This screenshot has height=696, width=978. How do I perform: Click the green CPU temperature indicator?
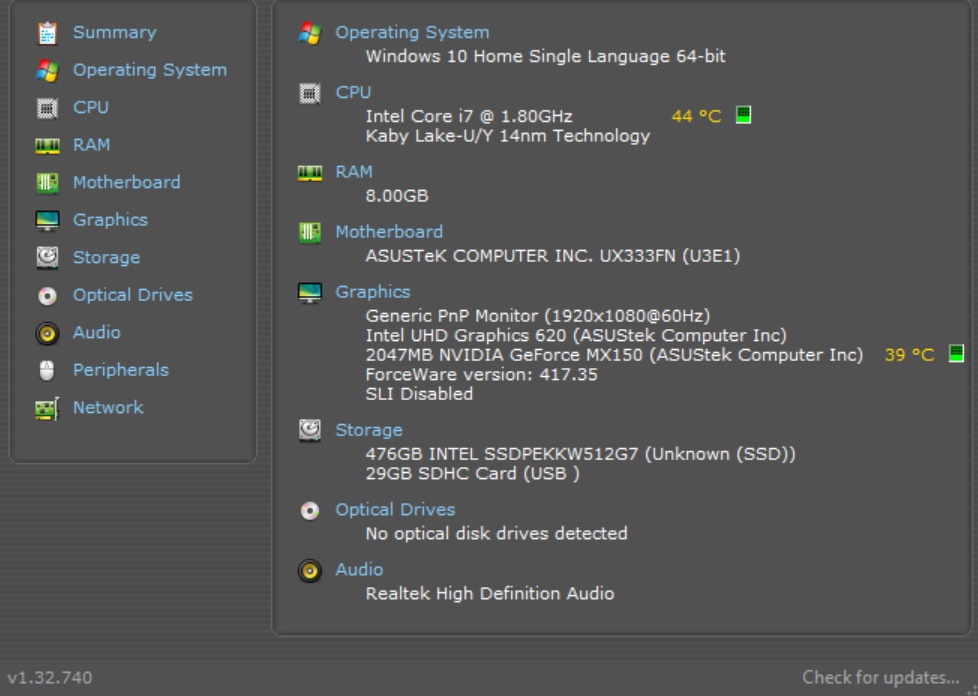(743, 115)
